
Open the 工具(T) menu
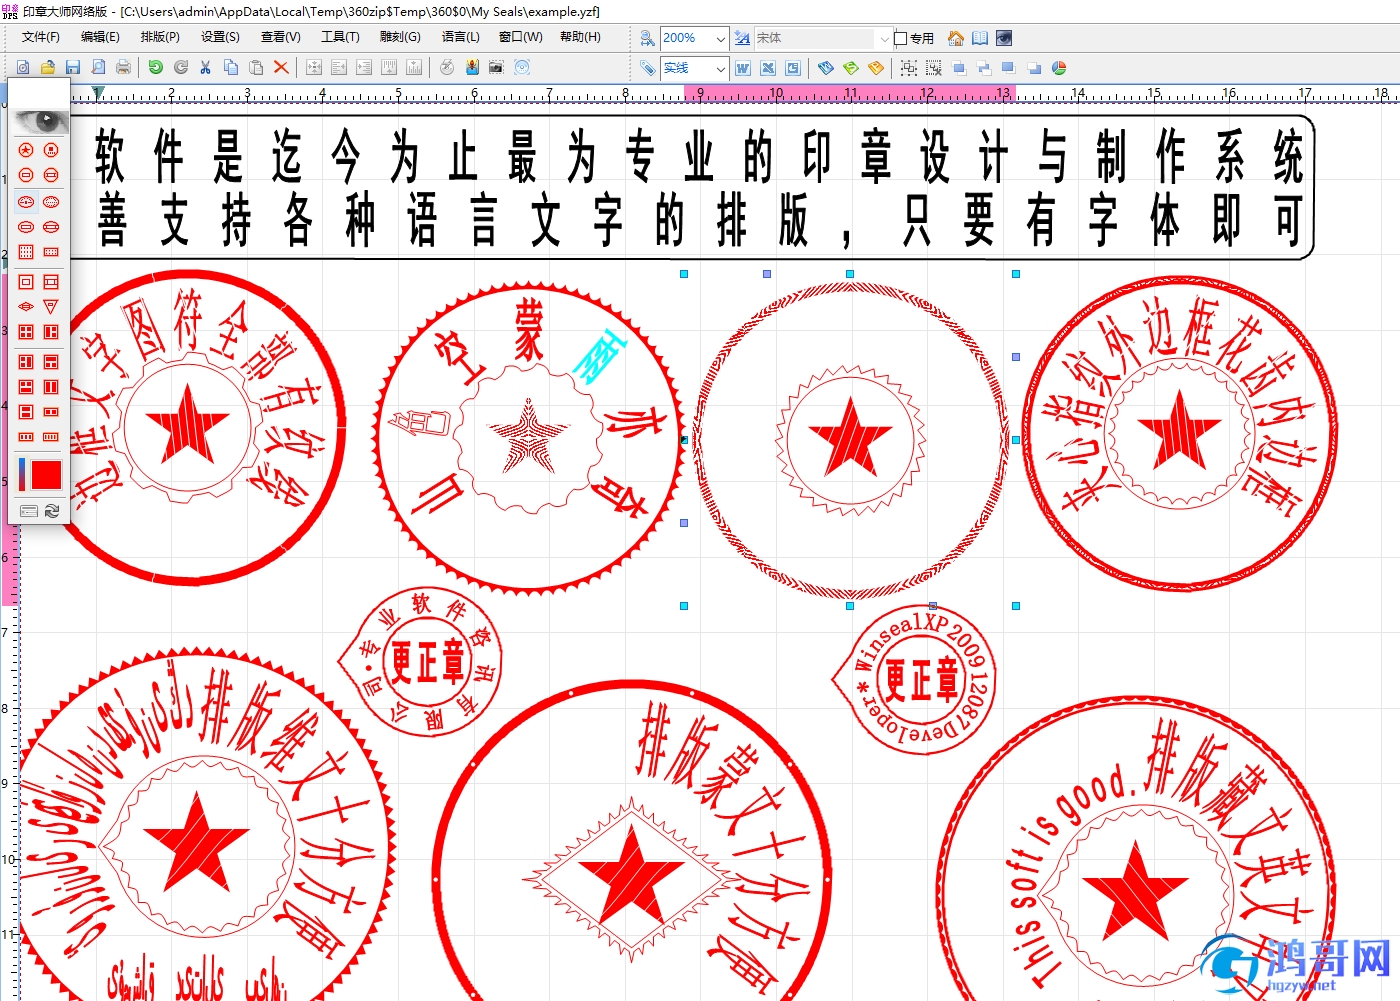pyautogui.click(x=340, y=37)
